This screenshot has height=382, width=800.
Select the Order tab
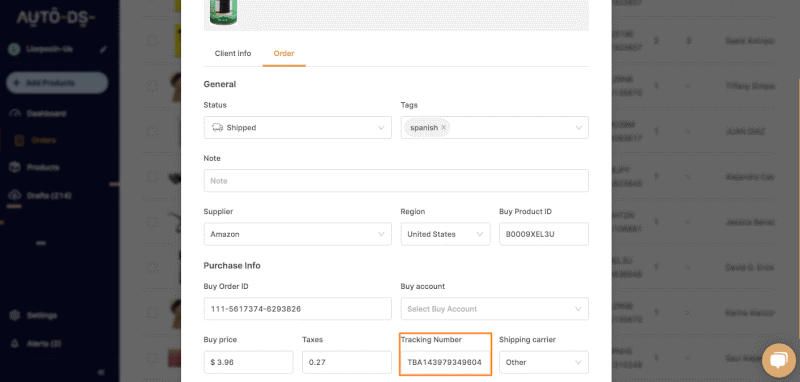click(x=284, y=53)
